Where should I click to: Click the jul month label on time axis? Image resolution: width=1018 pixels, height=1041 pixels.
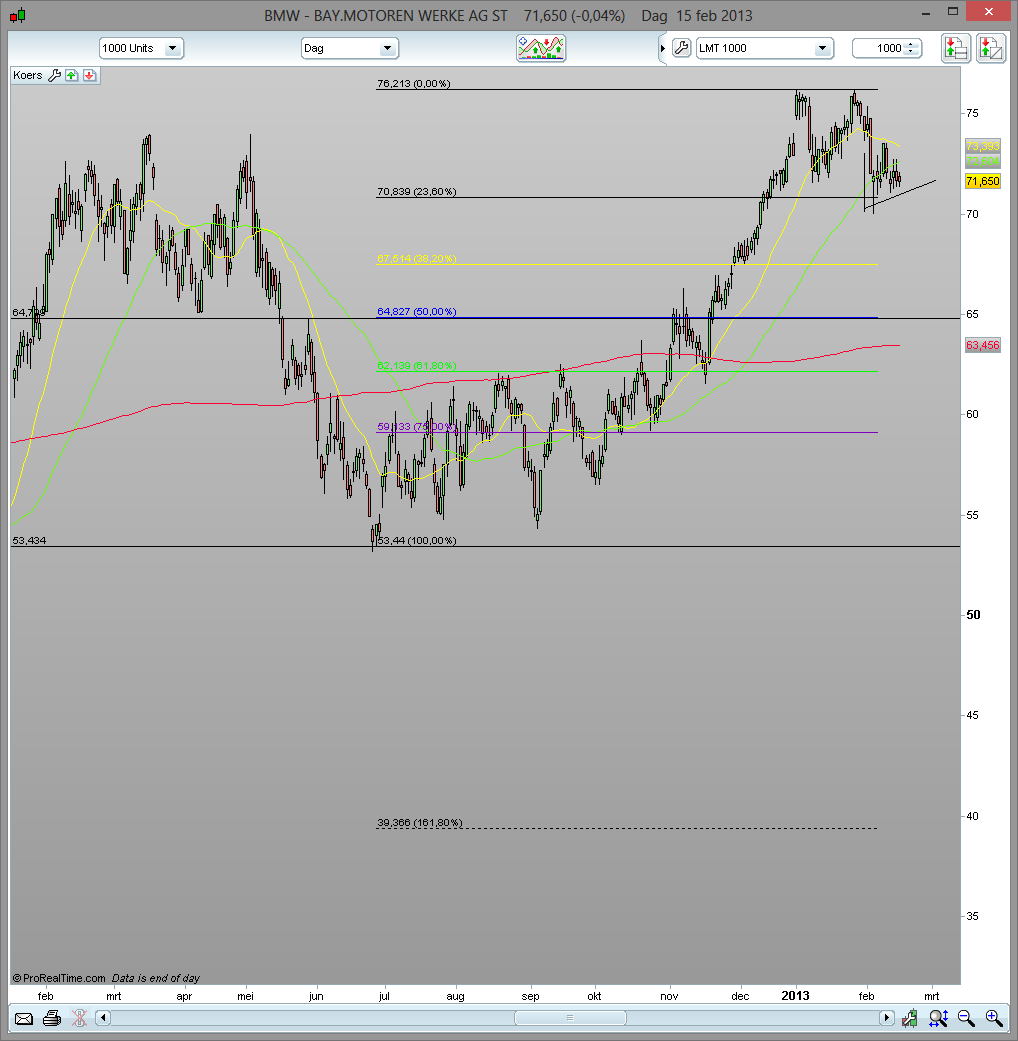coord(384,996)
